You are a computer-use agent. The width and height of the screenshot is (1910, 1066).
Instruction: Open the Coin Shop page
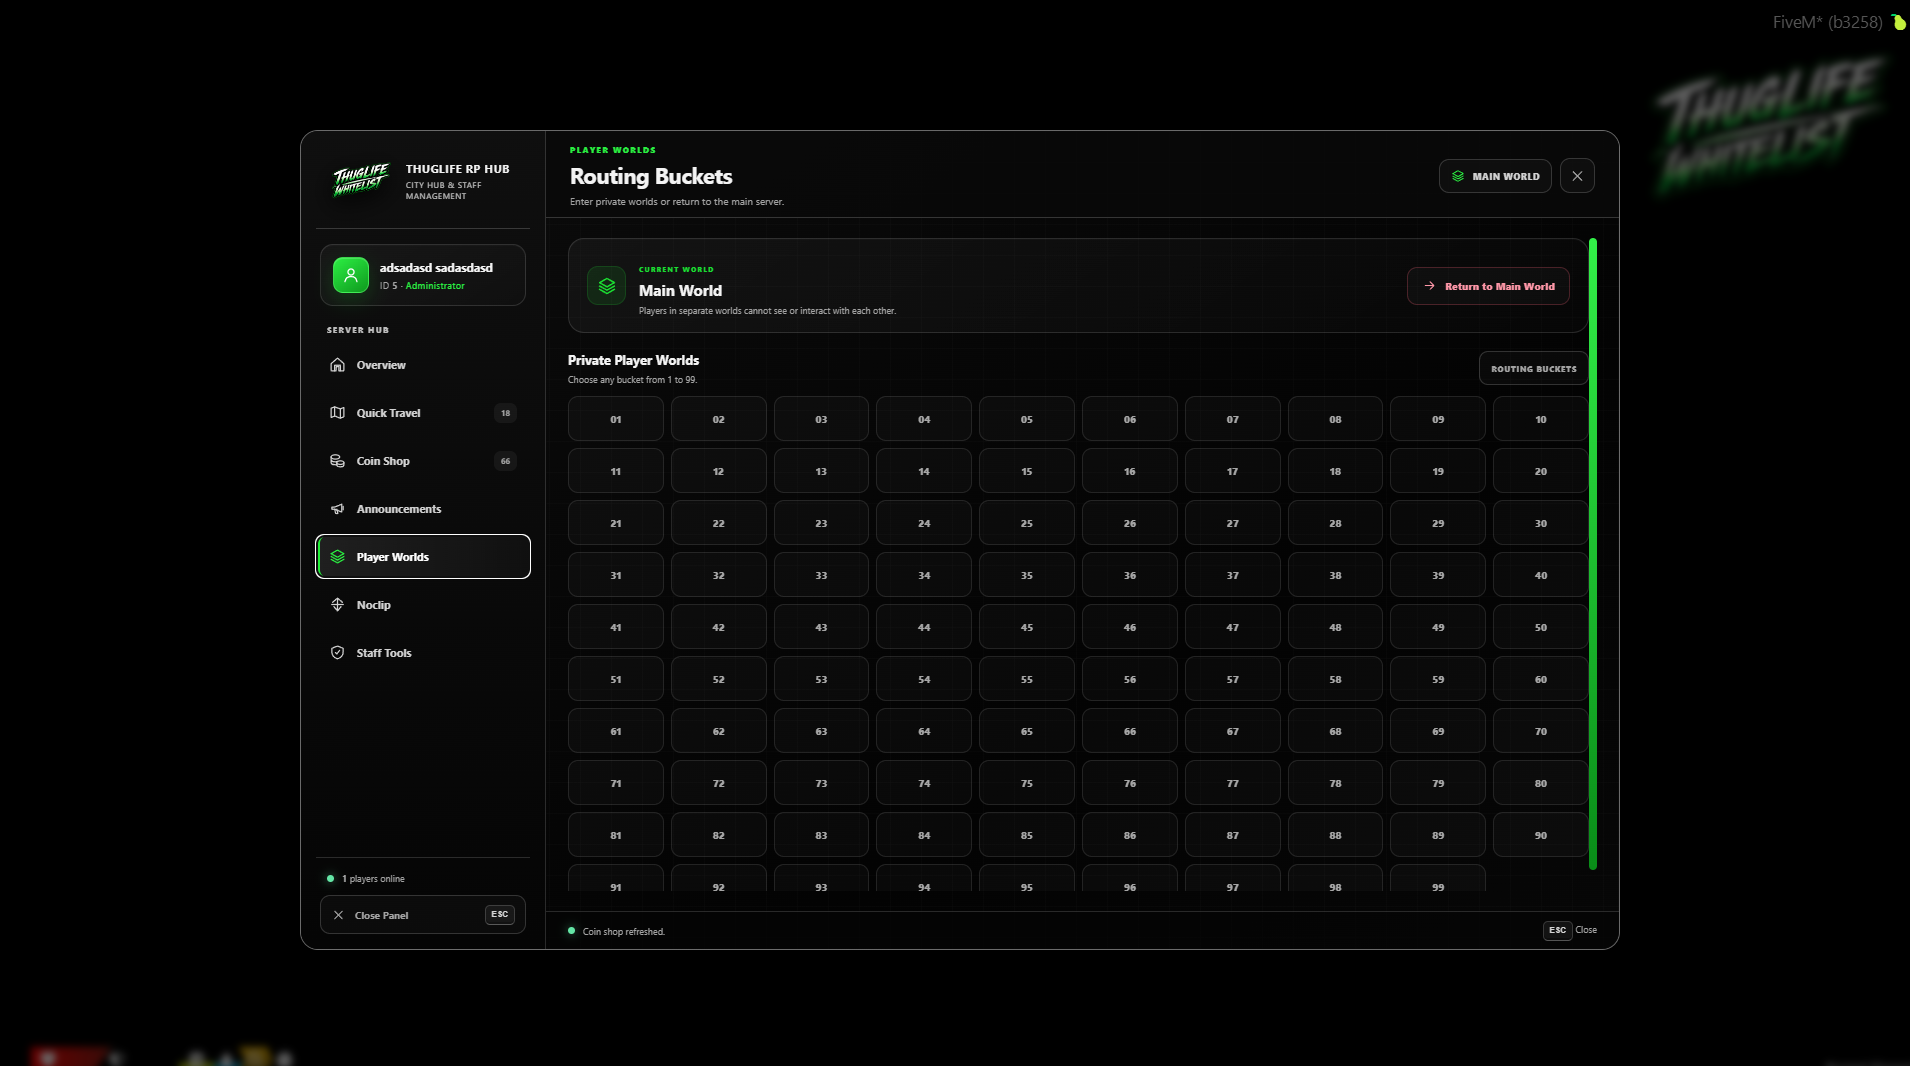pyautogui.click(x=423, y=461)
